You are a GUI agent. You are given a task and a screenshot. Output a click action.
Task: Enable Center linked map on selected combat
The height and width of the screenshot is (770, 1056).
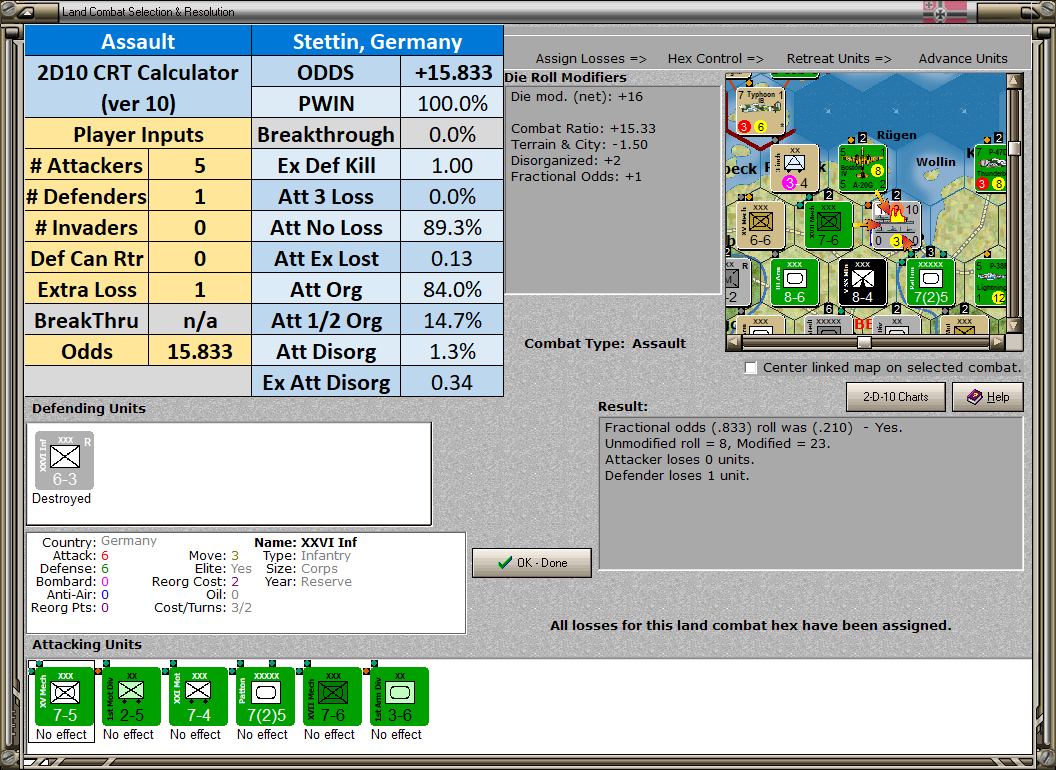coord(751,368)
